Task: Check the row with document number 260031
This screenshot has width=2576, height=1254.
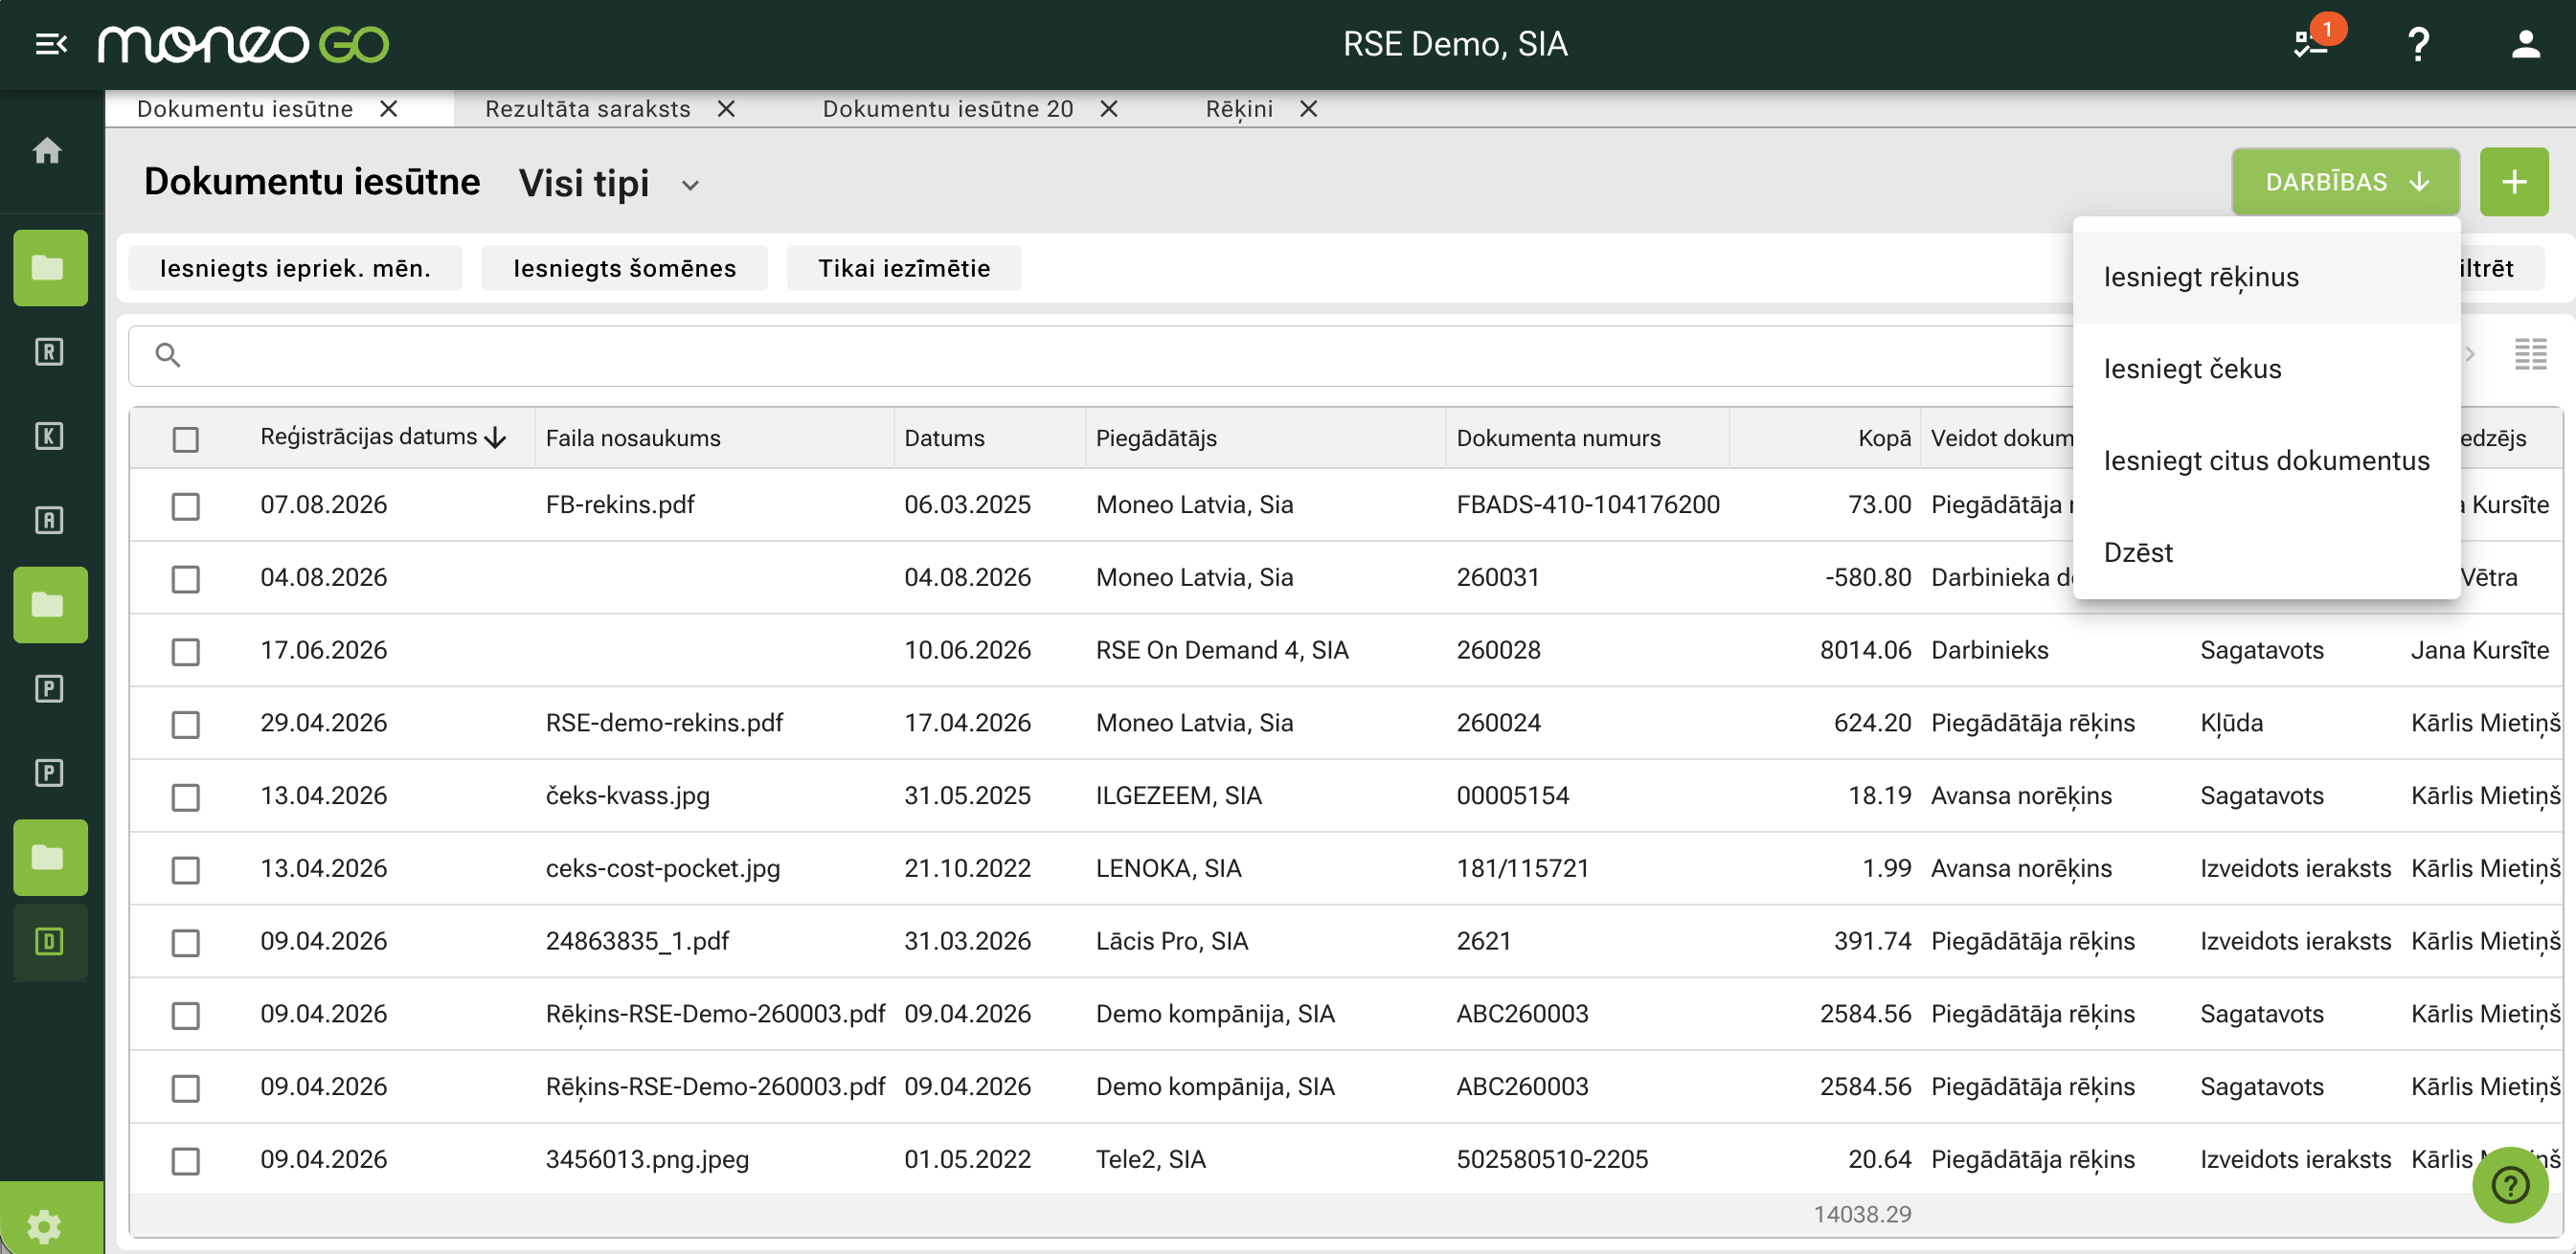Action: point(185,579)
